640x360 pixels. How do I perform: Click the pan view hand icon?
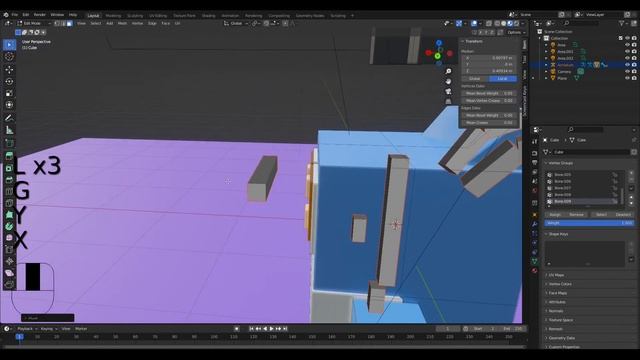click(448, 81)
